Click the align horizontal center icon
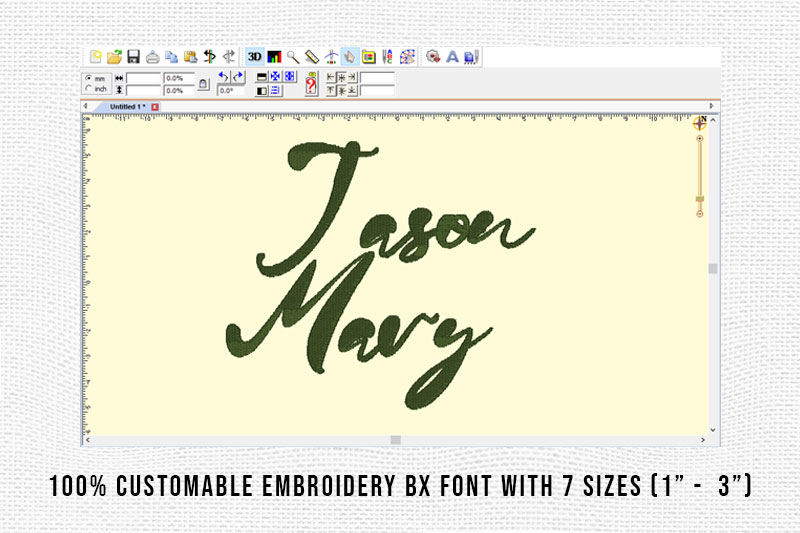The height and width of the screenshot is (533, 800). (341, 78)
